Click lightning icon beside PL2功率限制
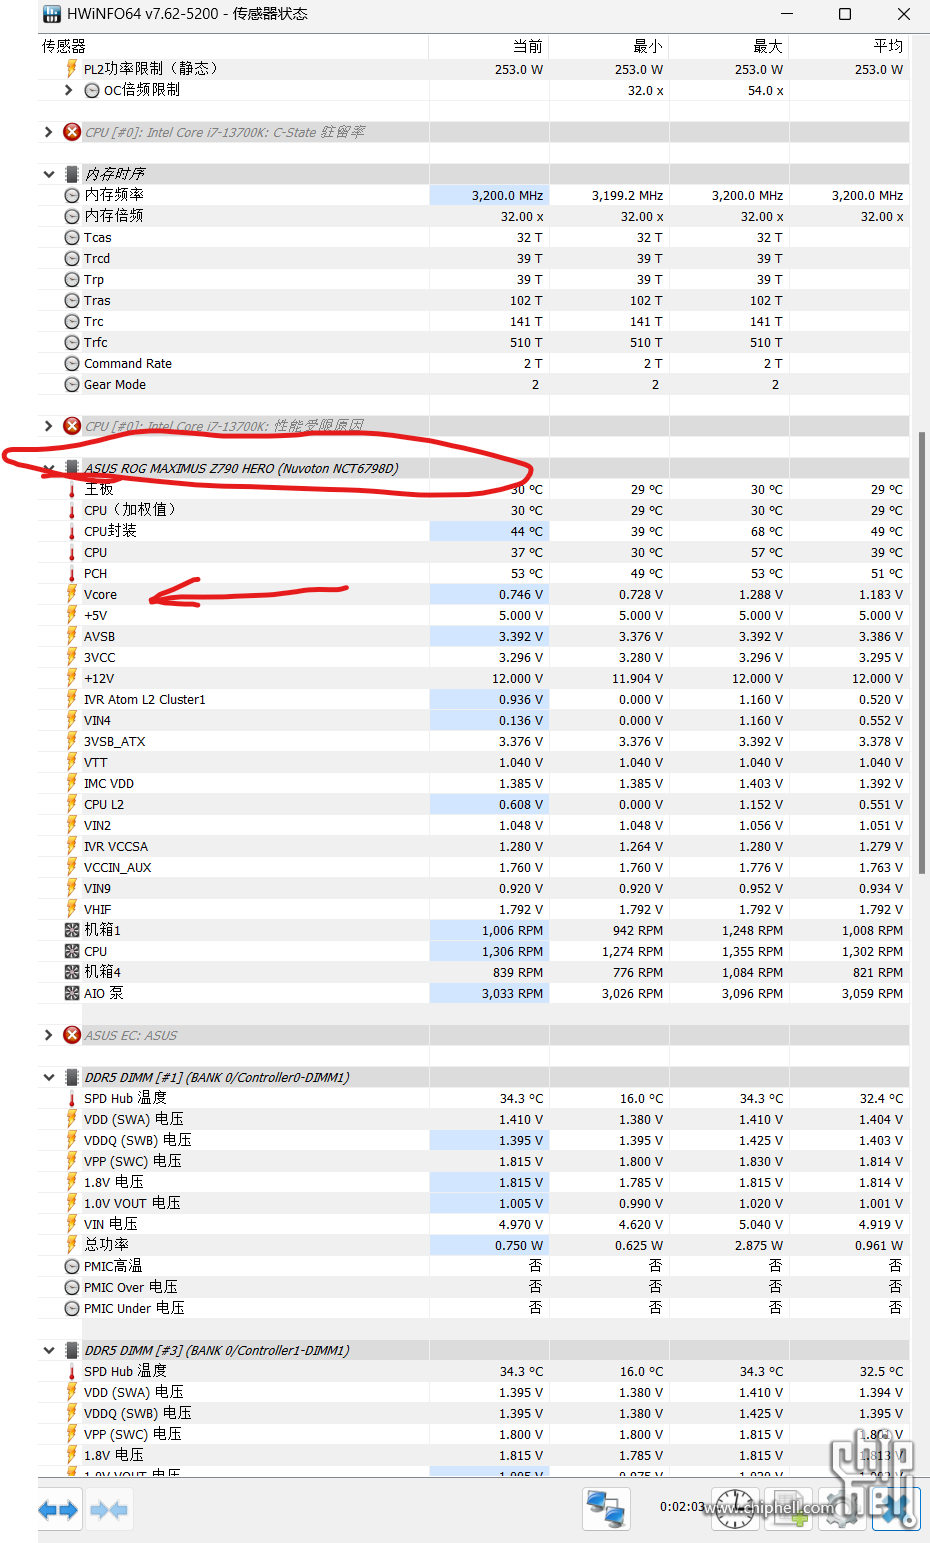This screenshot has width=930, height=1543. point(72,69)
